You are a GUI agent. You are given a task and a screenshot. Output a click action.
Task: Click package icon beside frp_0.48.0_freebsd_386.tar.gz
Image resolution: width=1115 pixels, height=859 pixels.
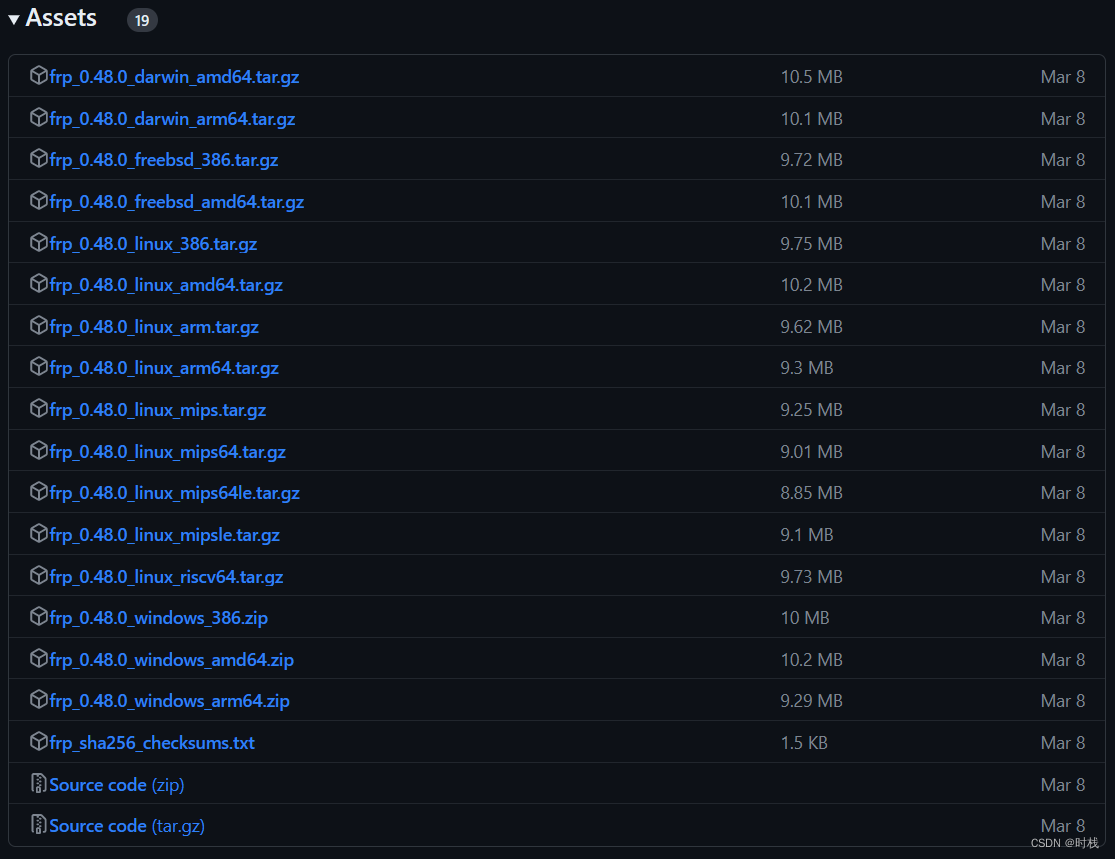(39, 159)
